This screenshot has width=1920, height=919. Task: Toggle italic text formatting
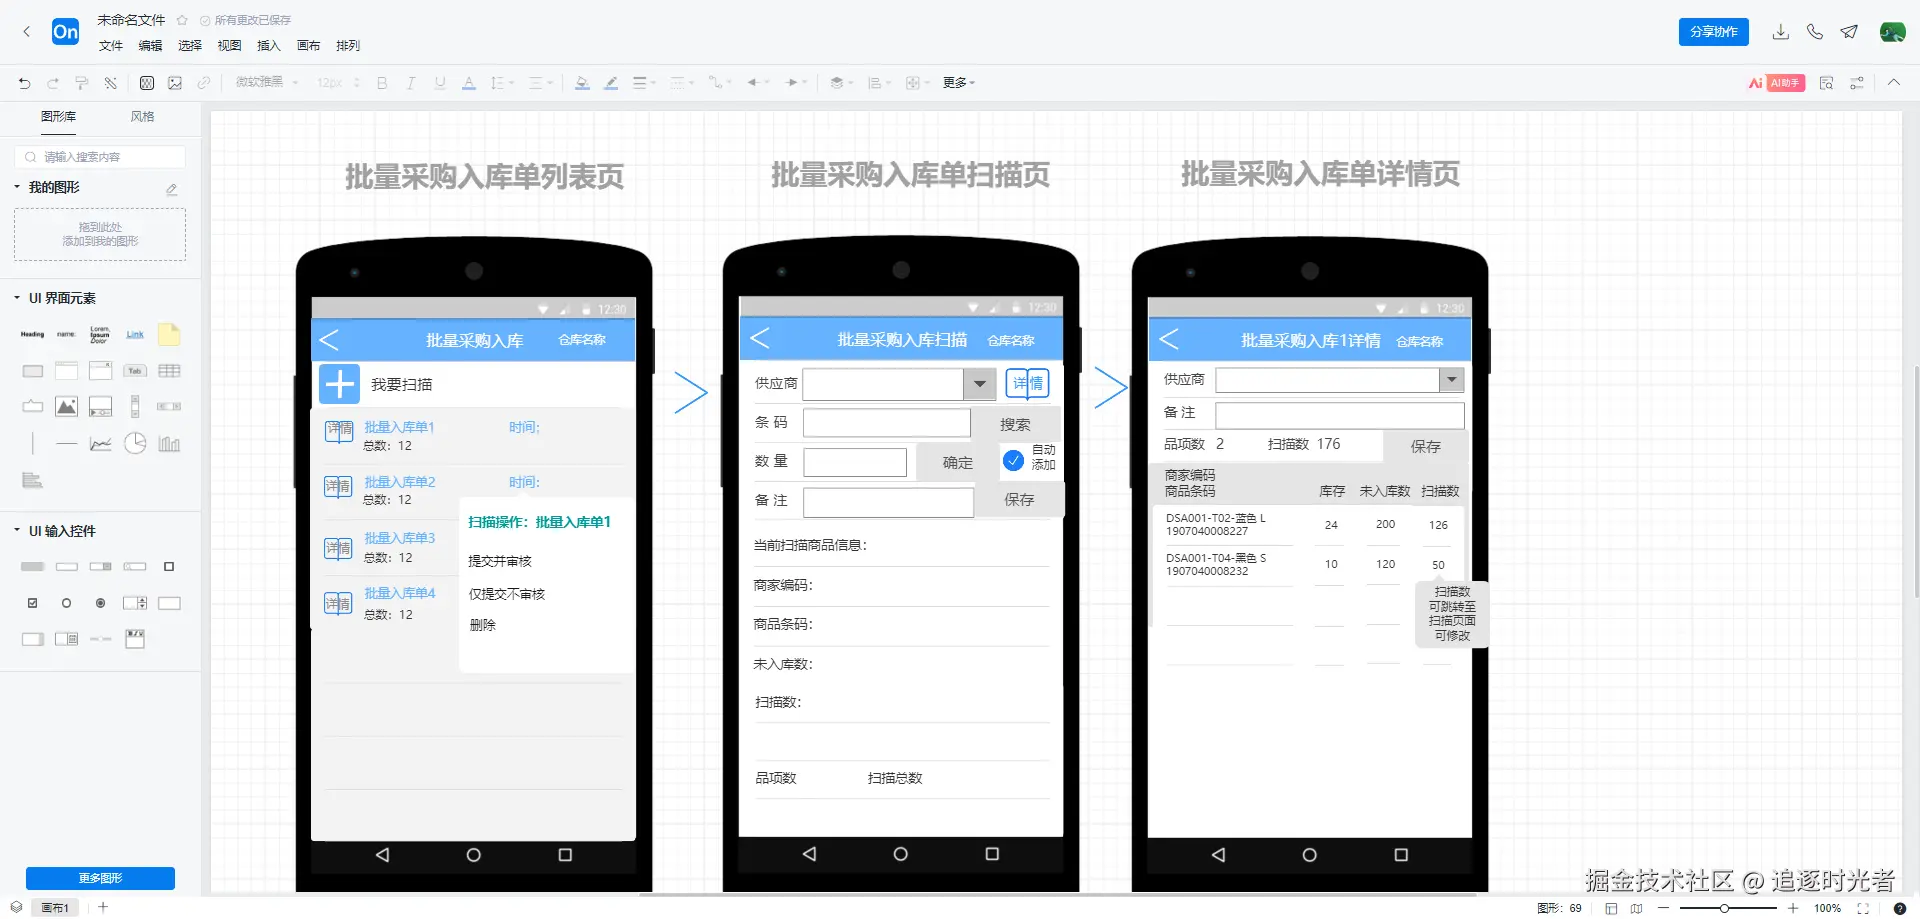pyautogui.click(x=411, y=83)
